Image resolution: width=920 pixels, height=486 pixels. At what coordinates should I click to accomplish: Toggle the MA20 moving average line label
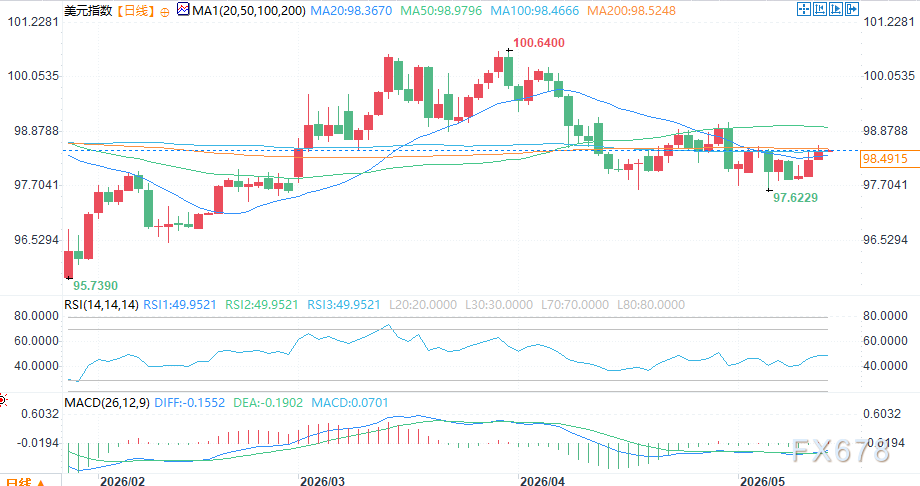tap(351, 11)
